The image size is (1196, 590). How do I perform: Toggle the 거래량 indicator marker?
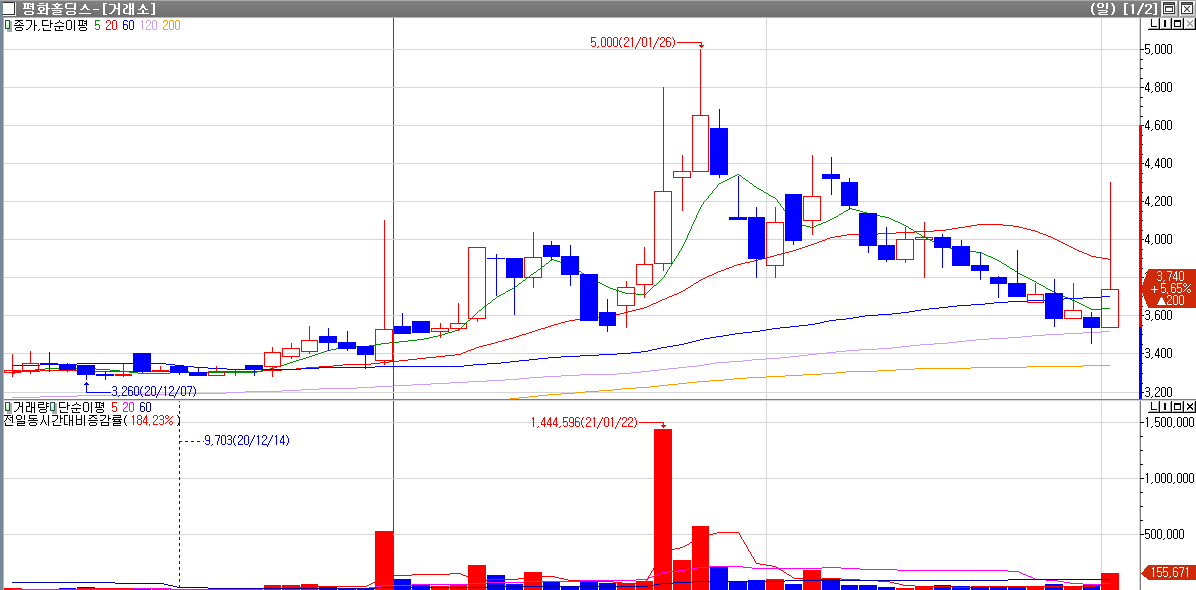pos(8,407)
